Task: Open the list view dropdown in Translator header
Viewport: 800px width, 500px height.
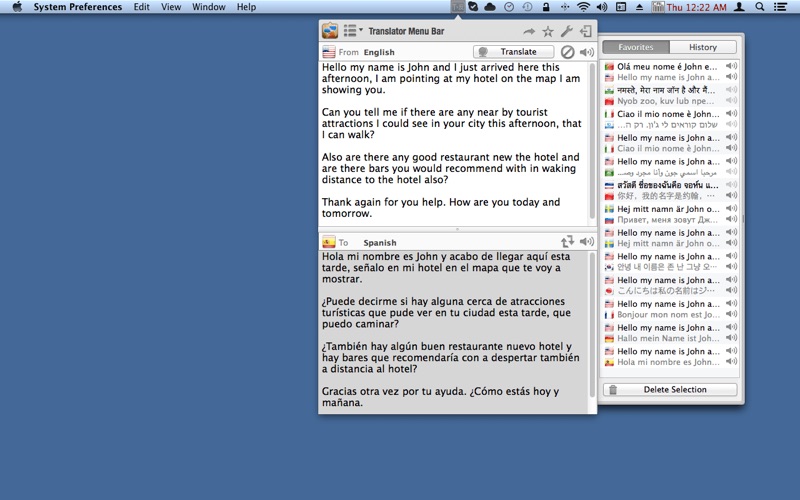Action: [353, 31]
